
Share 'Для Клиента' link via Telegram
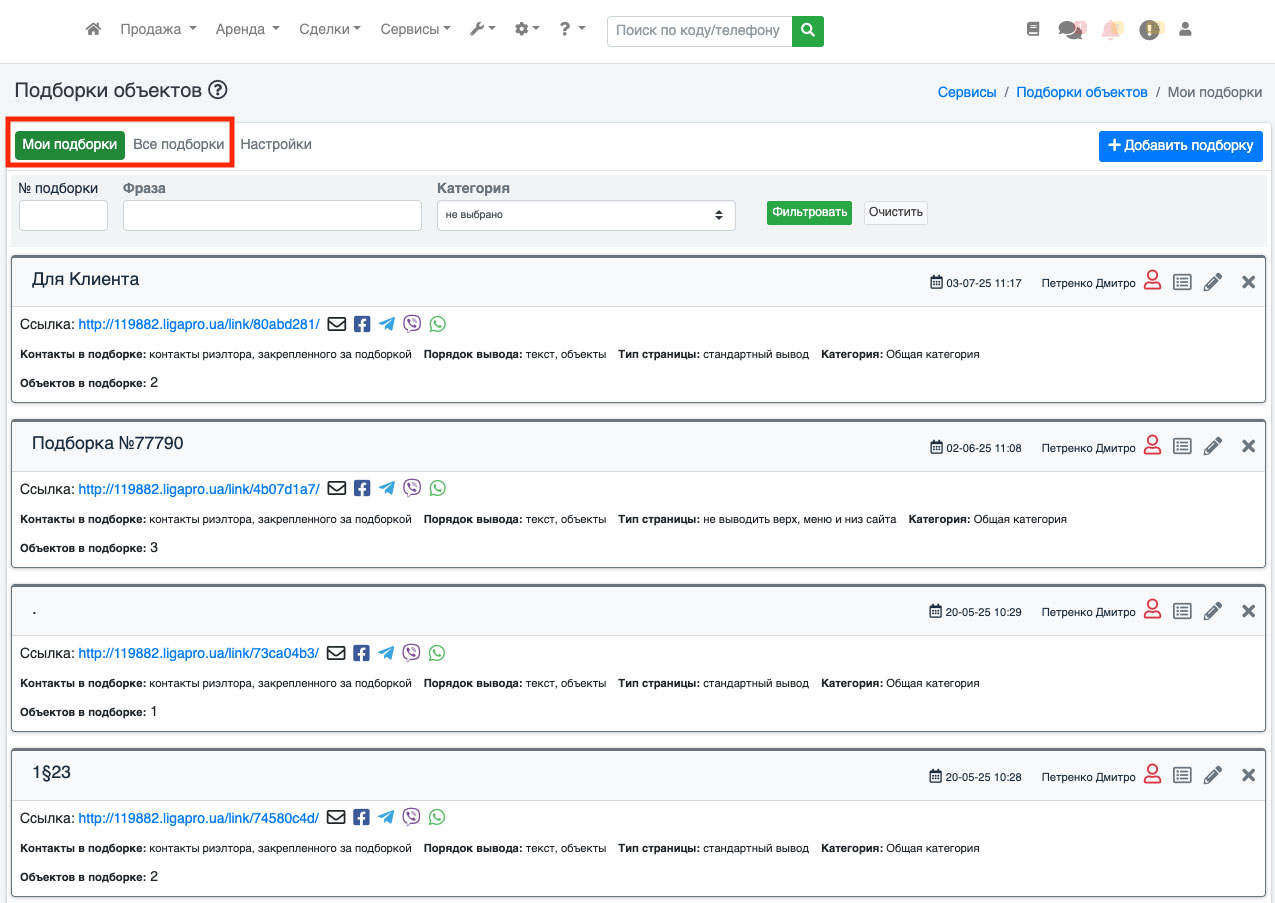point(387,324)
